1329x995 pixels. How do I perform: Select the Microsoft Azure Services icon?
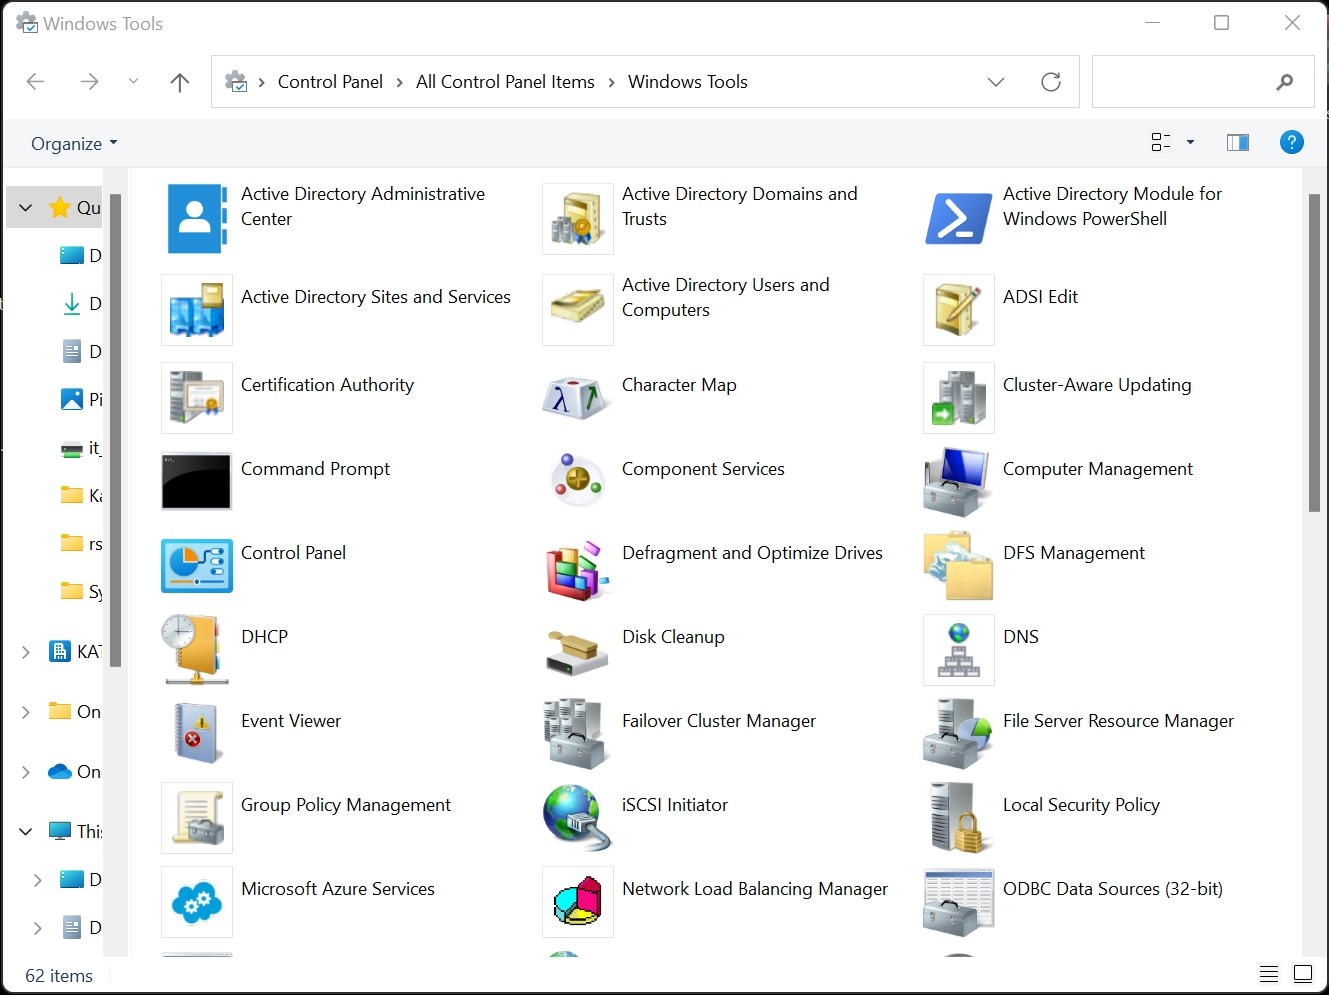click(x=197, y=902)
